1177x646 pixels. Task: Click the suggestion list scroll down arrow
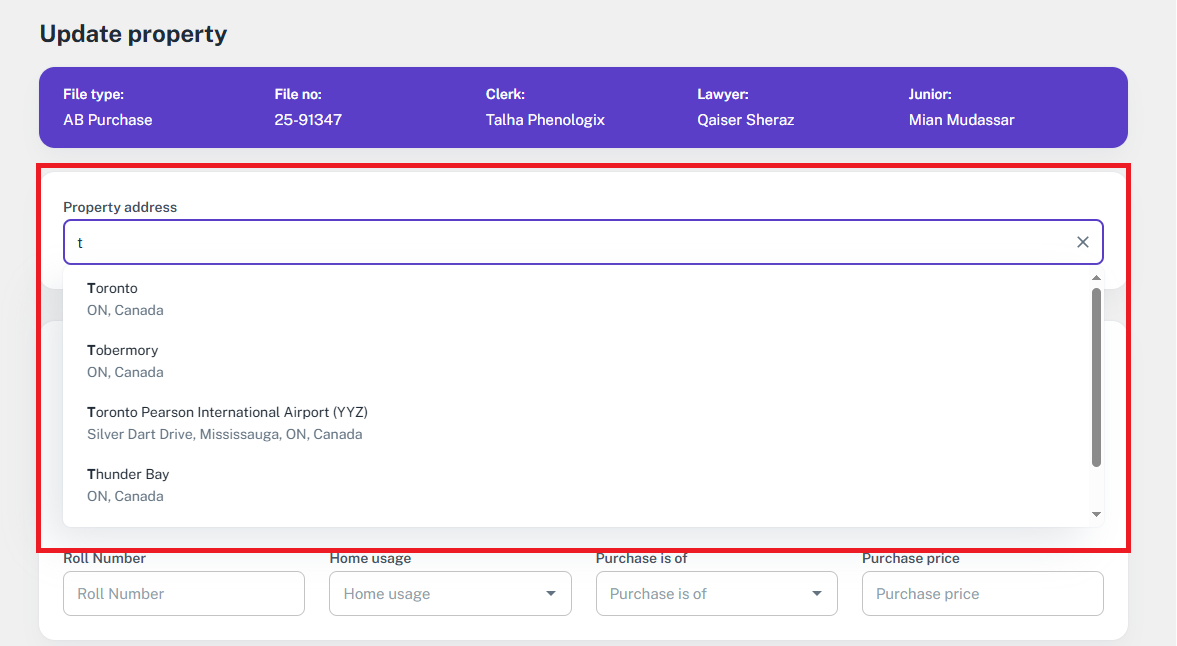[x=1096, y=514]
